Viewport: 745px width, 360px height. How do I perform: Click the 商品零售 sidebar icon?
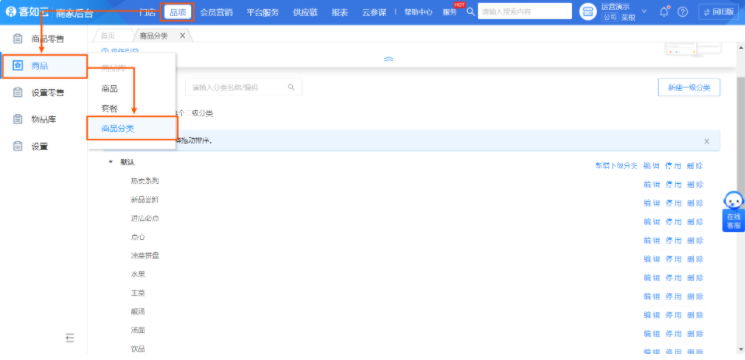pyautogui.click(x=18, y=39)
